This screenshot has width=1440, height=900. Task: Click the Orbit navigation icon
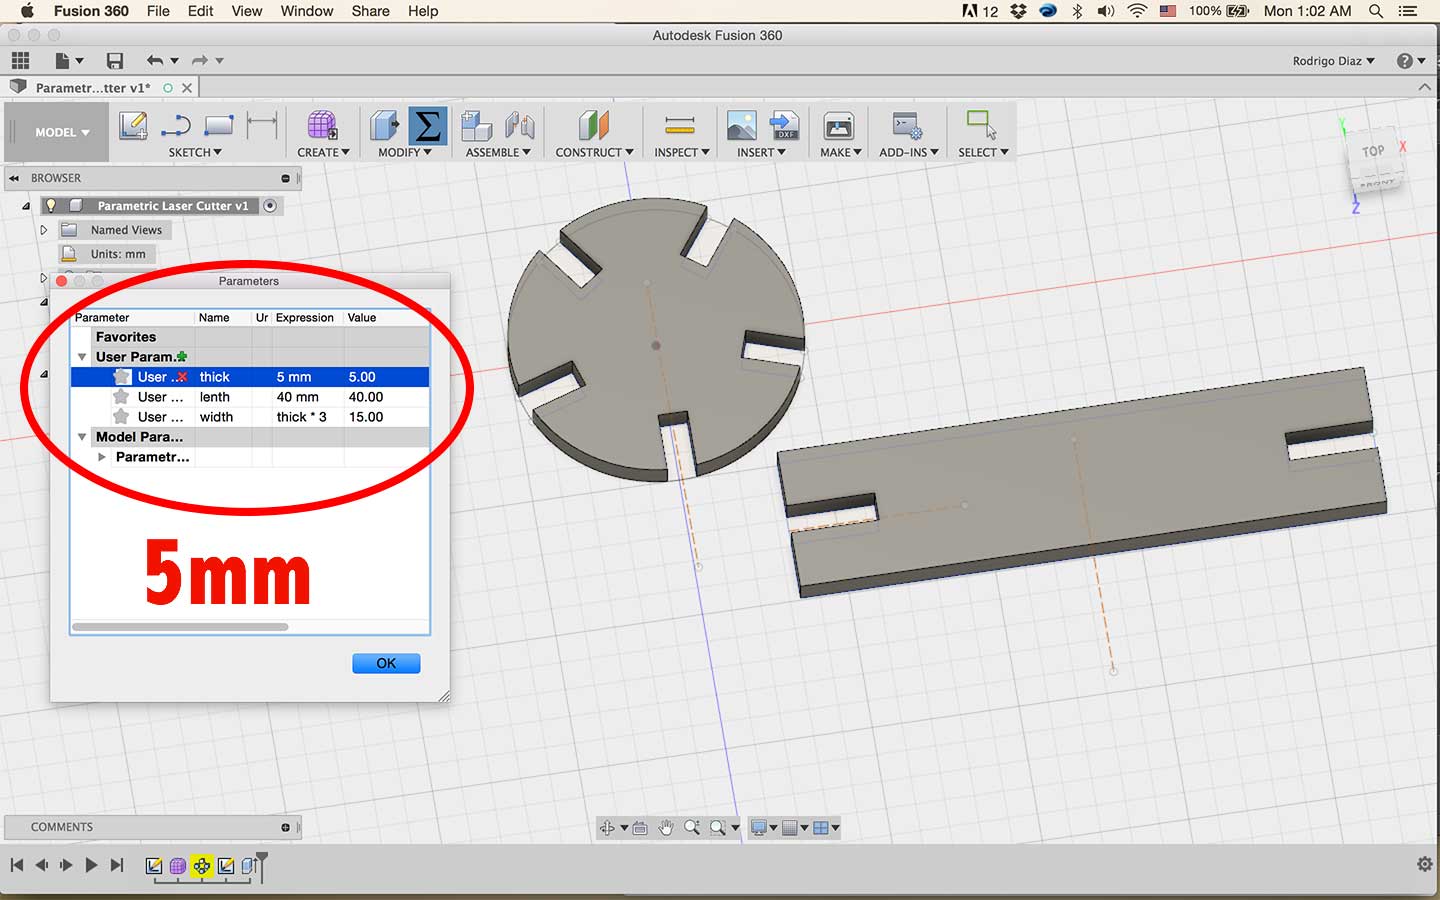coord(607,827)
